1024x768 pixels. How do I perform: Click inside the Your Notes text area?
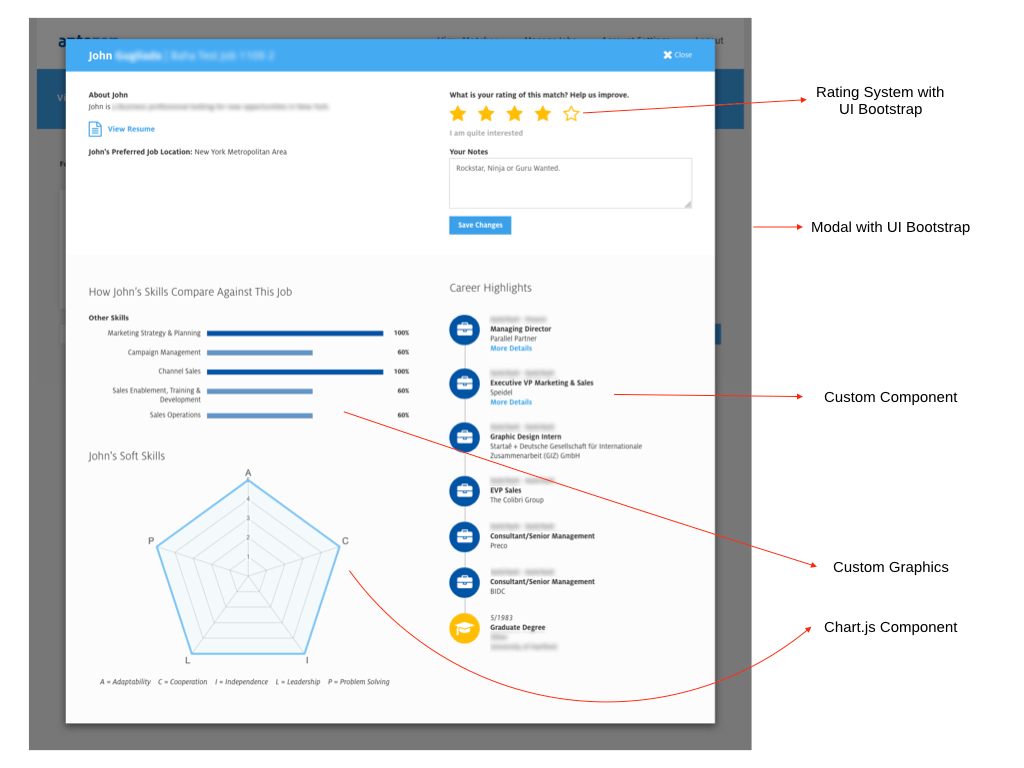pyautogui.click(x=570, y=183)
